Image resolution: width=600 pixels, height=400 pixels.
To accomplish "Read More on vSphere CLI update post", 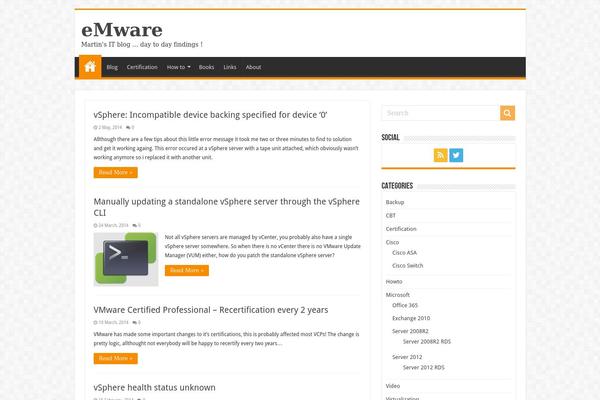I will point(187,270).
